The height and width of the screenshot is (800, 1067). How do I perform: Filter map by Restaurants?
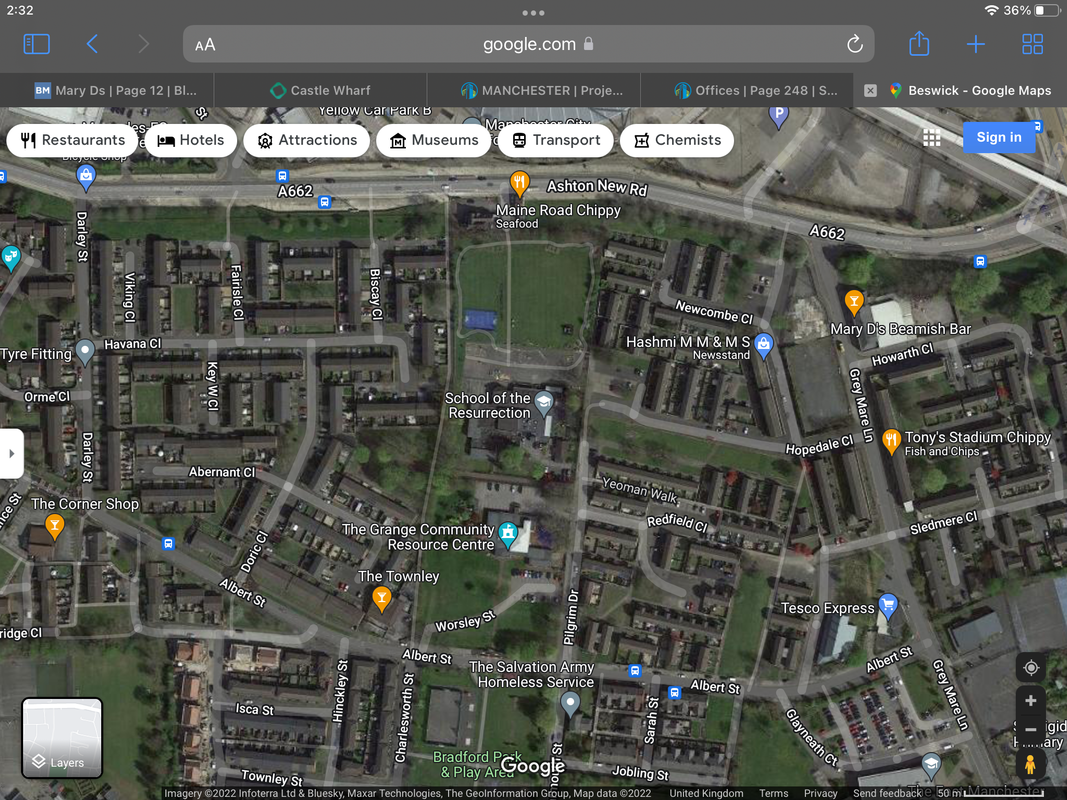(x=73, y=140)
